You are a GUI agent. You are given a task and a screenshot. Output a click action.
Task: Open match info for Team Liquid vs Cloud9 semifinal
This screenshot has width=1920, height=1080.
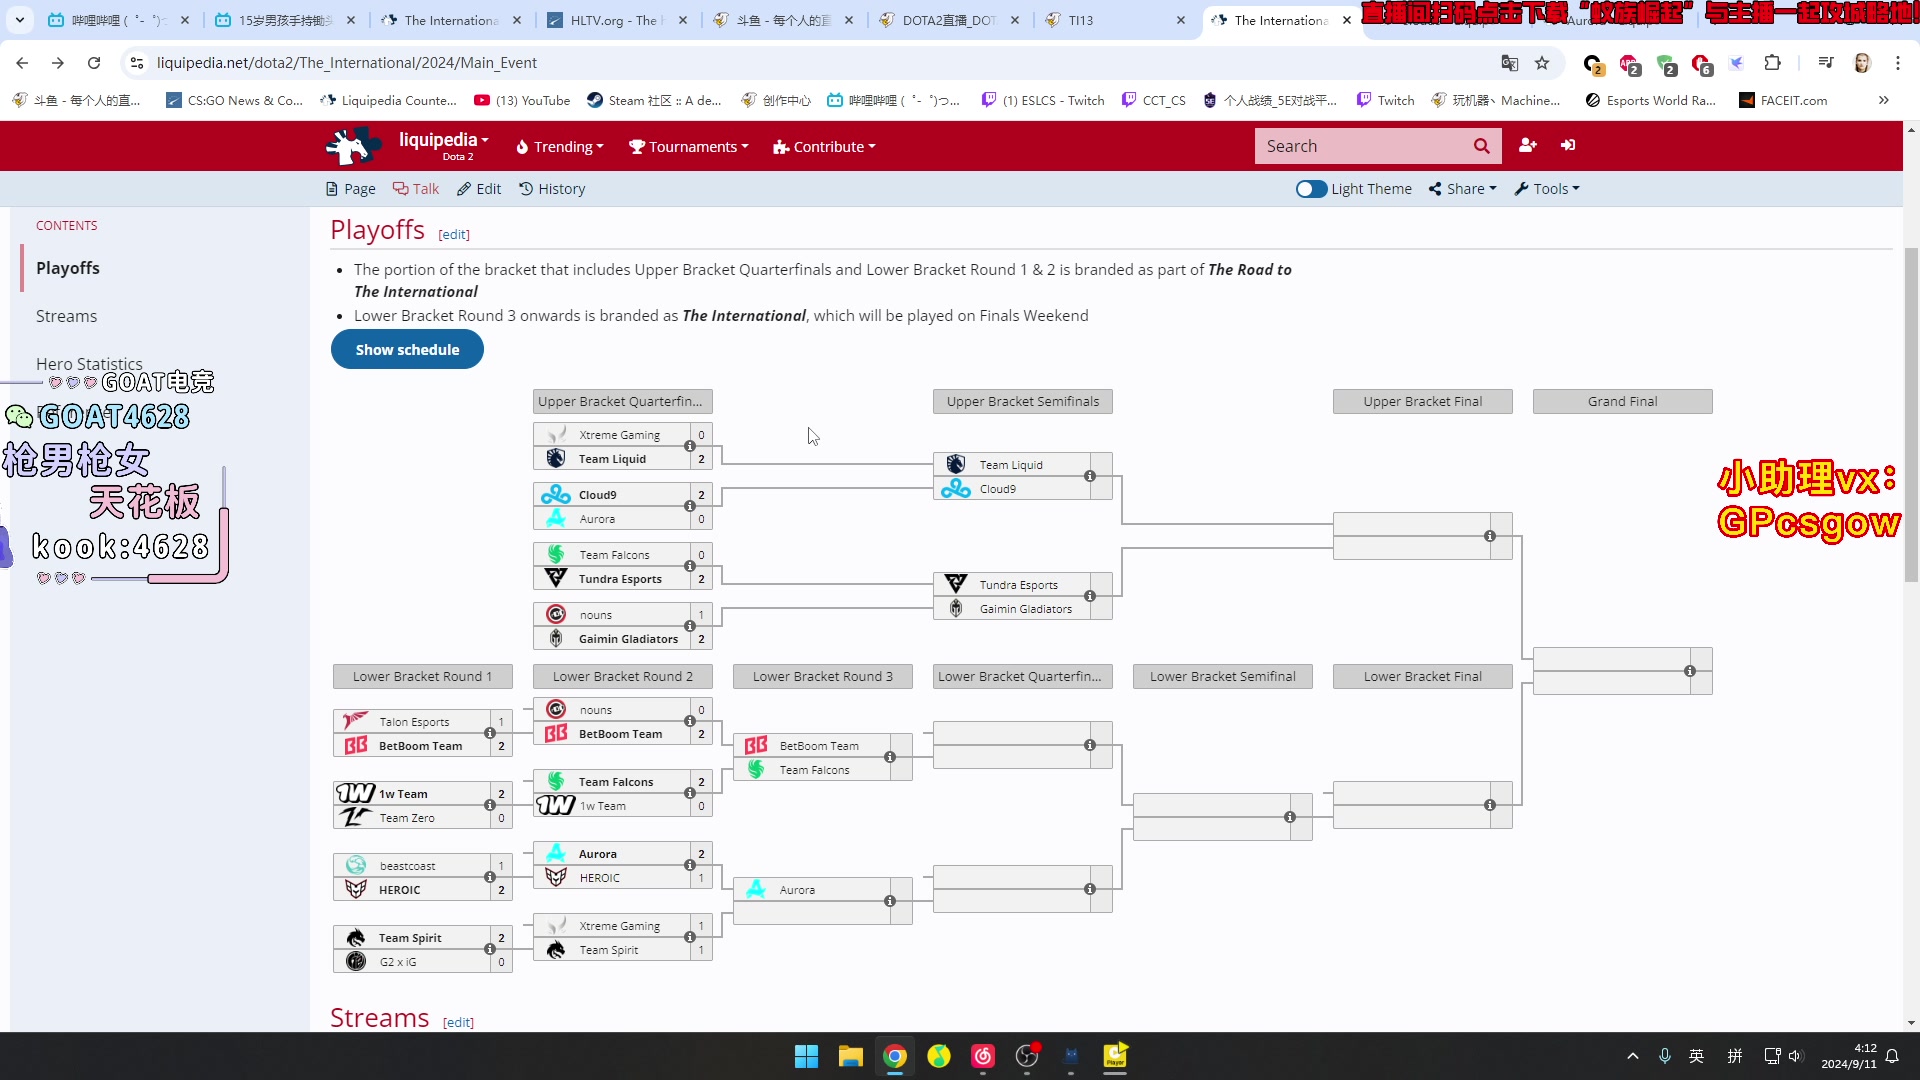(x=1090, y=476)
